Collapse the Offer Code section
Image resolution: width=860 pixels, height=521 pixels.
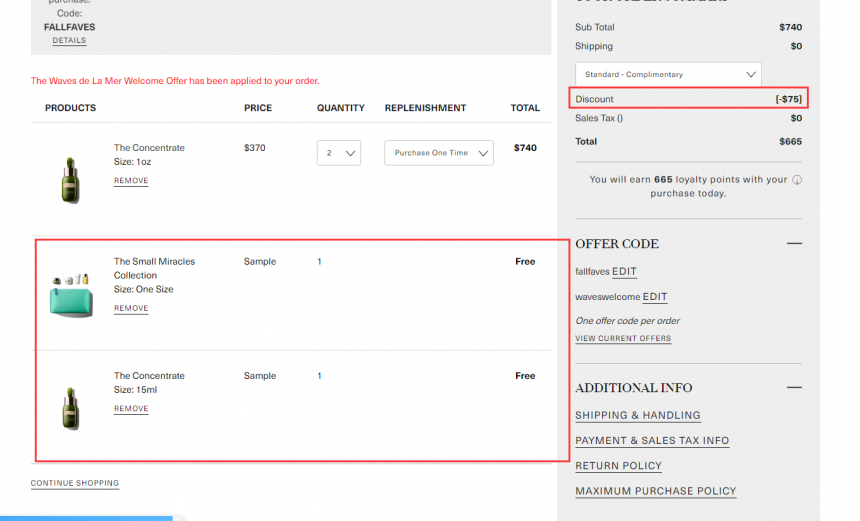coord(794,243)
